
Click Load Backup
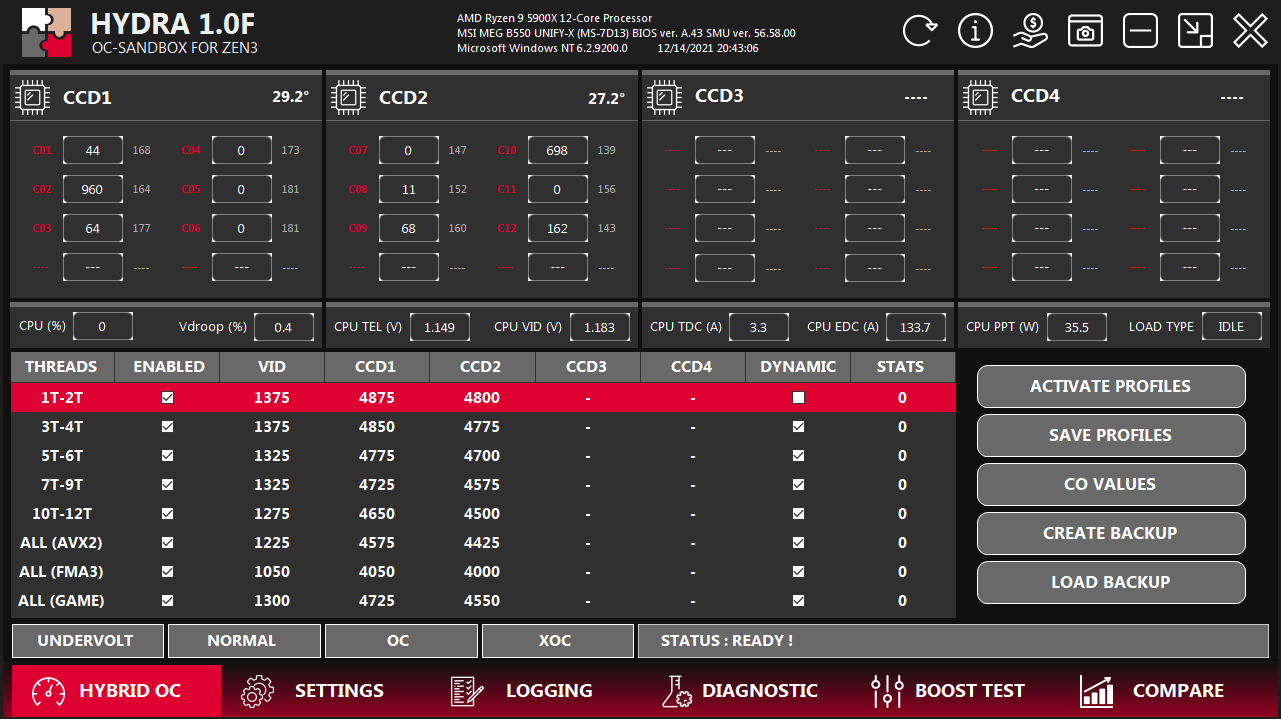coord(1111,582)
